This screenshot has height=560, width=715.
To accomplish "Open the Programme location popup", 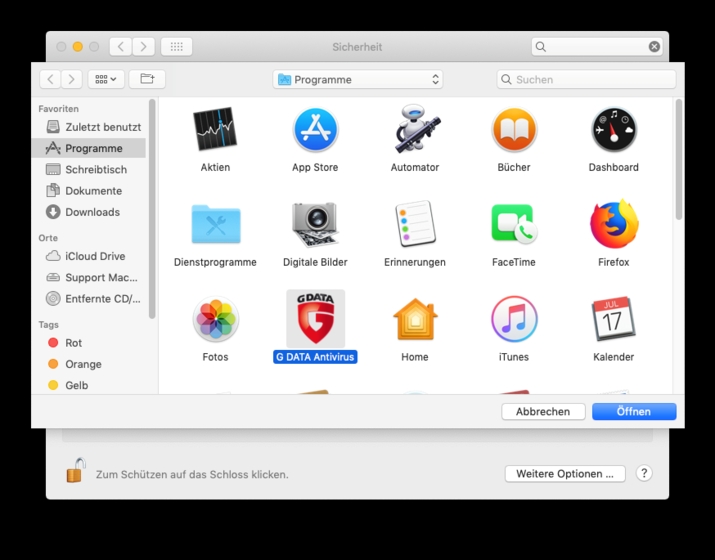I will 358,79.
